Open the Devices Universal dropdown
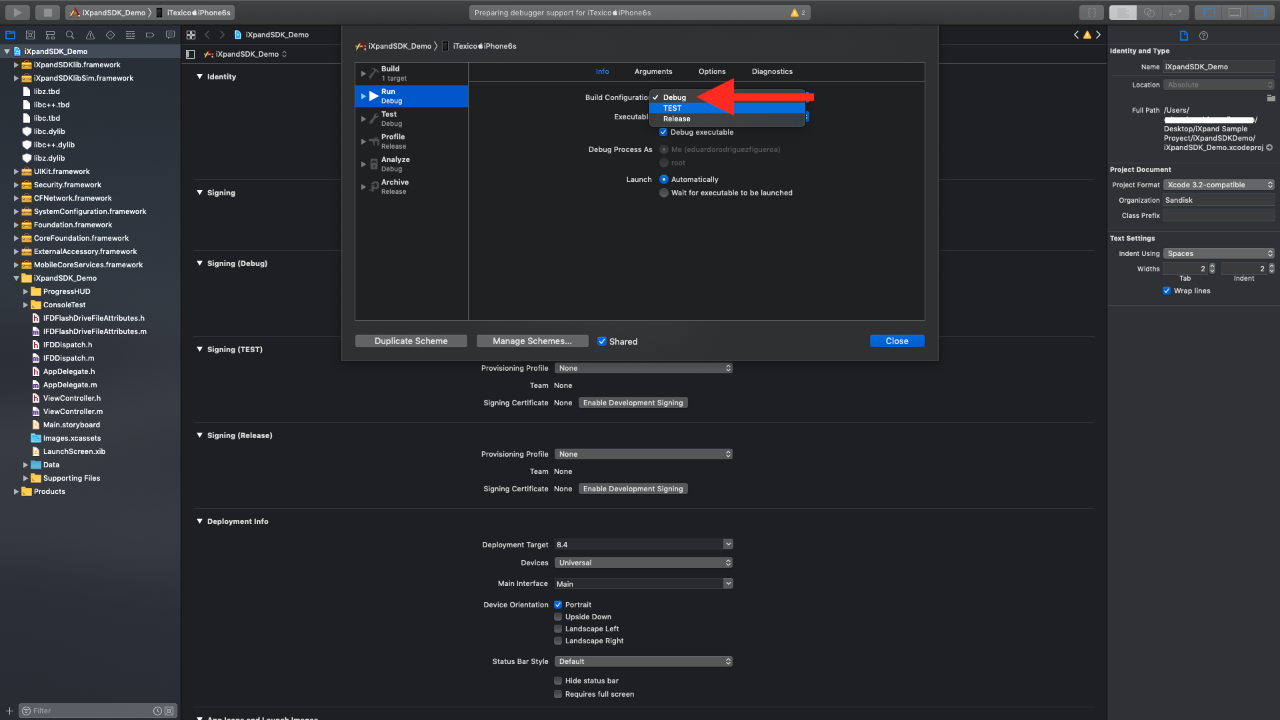The width and height of the screenshot is (1280, 720). pos(644,562)
